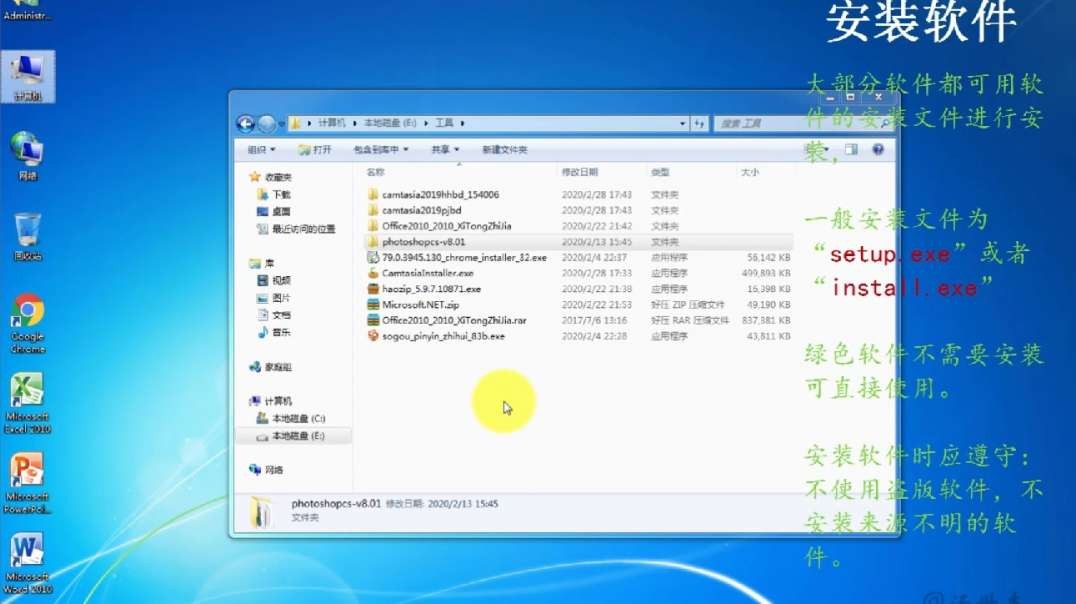The image size is (1076, 604).
Task: Sort files by the 修改日期 column header
Action: [x=580, y=172]
